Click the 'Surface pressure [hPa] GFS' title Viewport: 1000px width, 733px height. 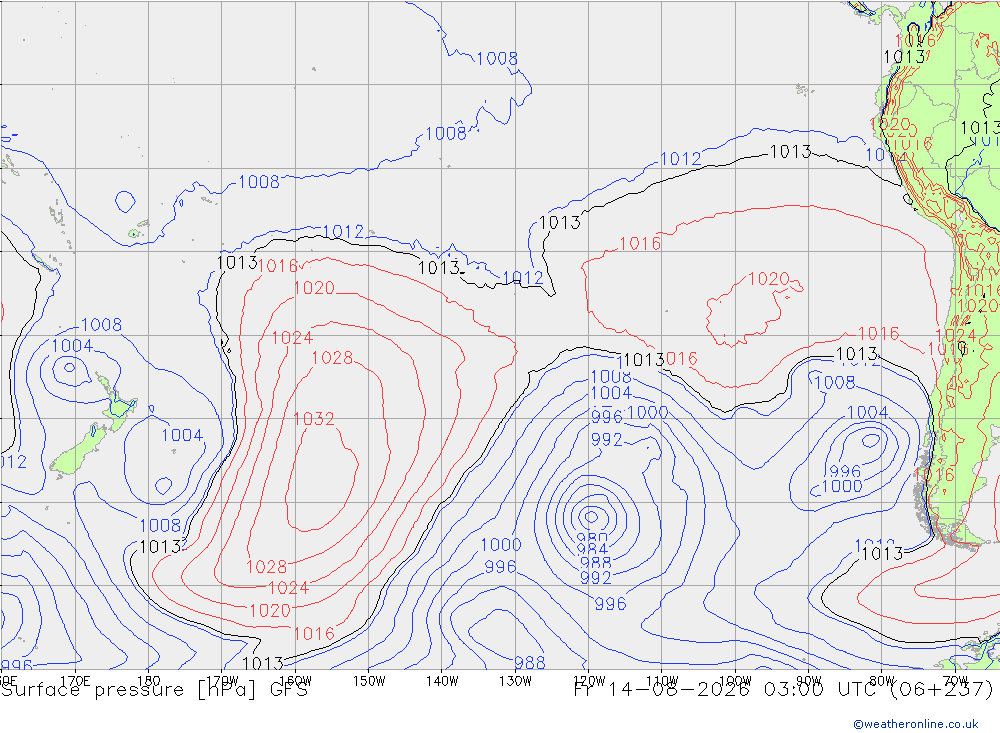coord(154,690)
